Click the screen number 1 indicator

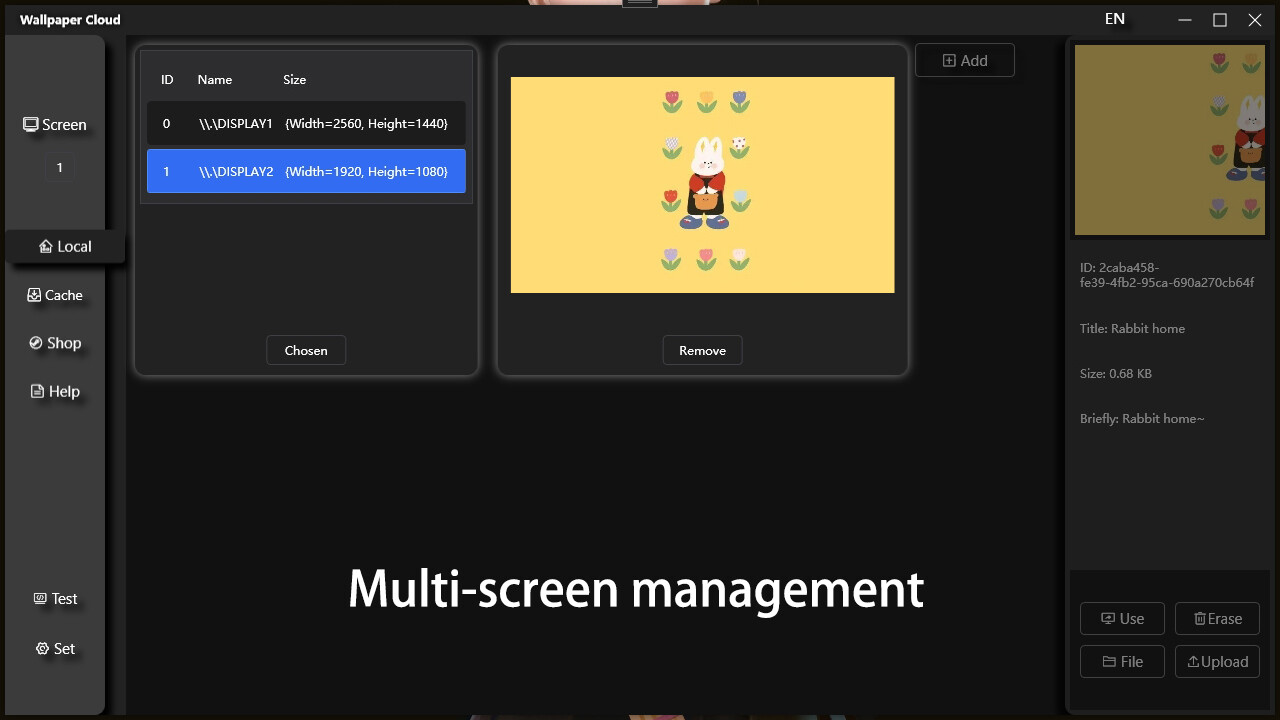pos(59,167)
